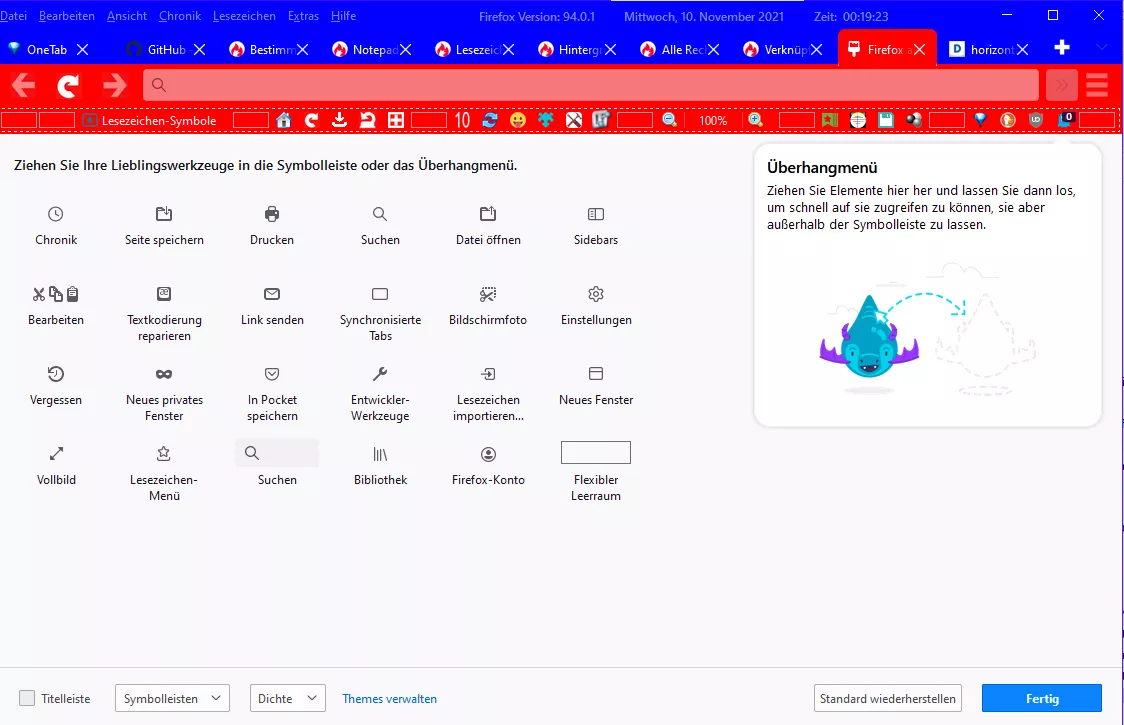Click the Bibliothek library icon
This screenshot has height=725, width=1124.
tap(380, 454)
